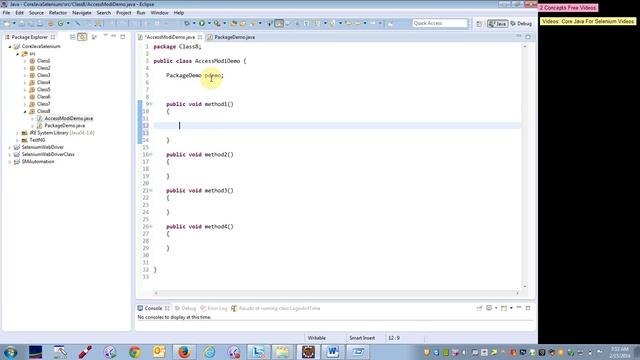Fold method3 with its collapse marker

coord(150,191)
